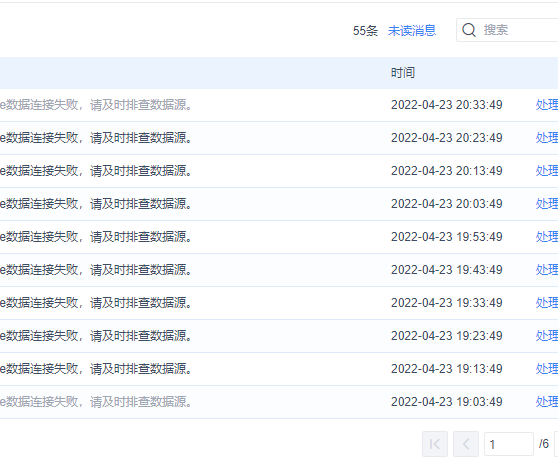Click 处理 link for 19:03:49 row
The width and height of the screenshot is (558, 470).
point(547,402)
